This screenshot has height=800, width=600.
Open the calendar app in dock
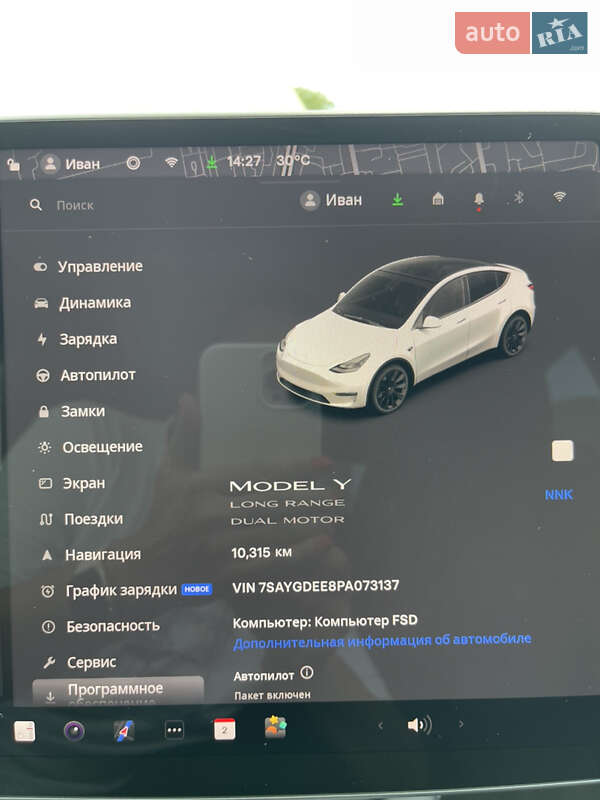(224, 729)
